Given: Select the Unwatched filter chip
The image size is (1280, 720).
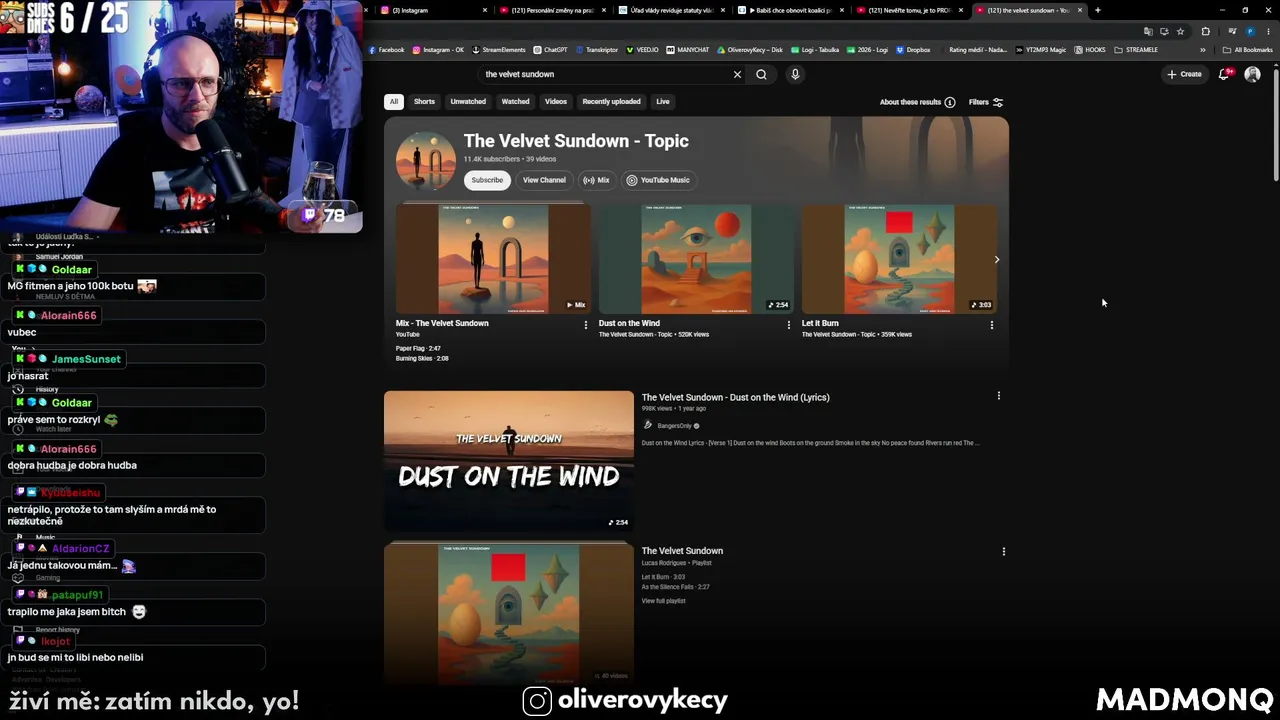Looking at the screenshot, I should (468, 102).
